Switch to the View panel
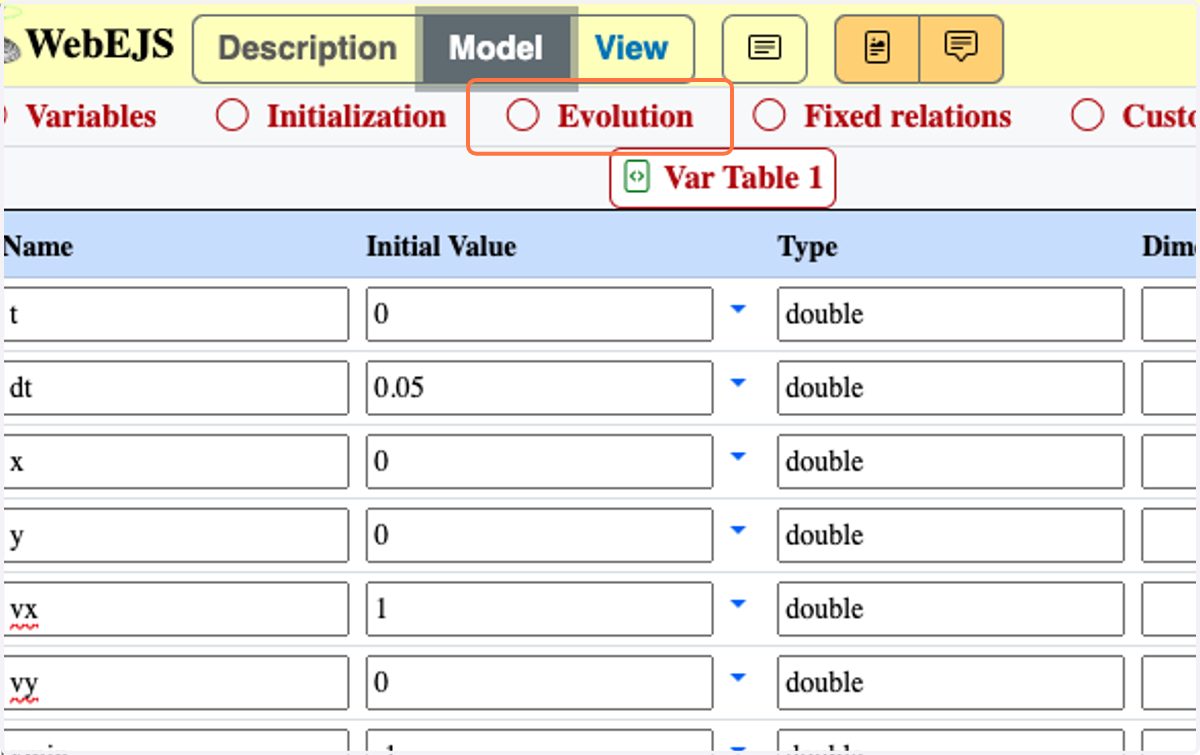Viewport: 1200px width, 755px height. coord(632,48)
